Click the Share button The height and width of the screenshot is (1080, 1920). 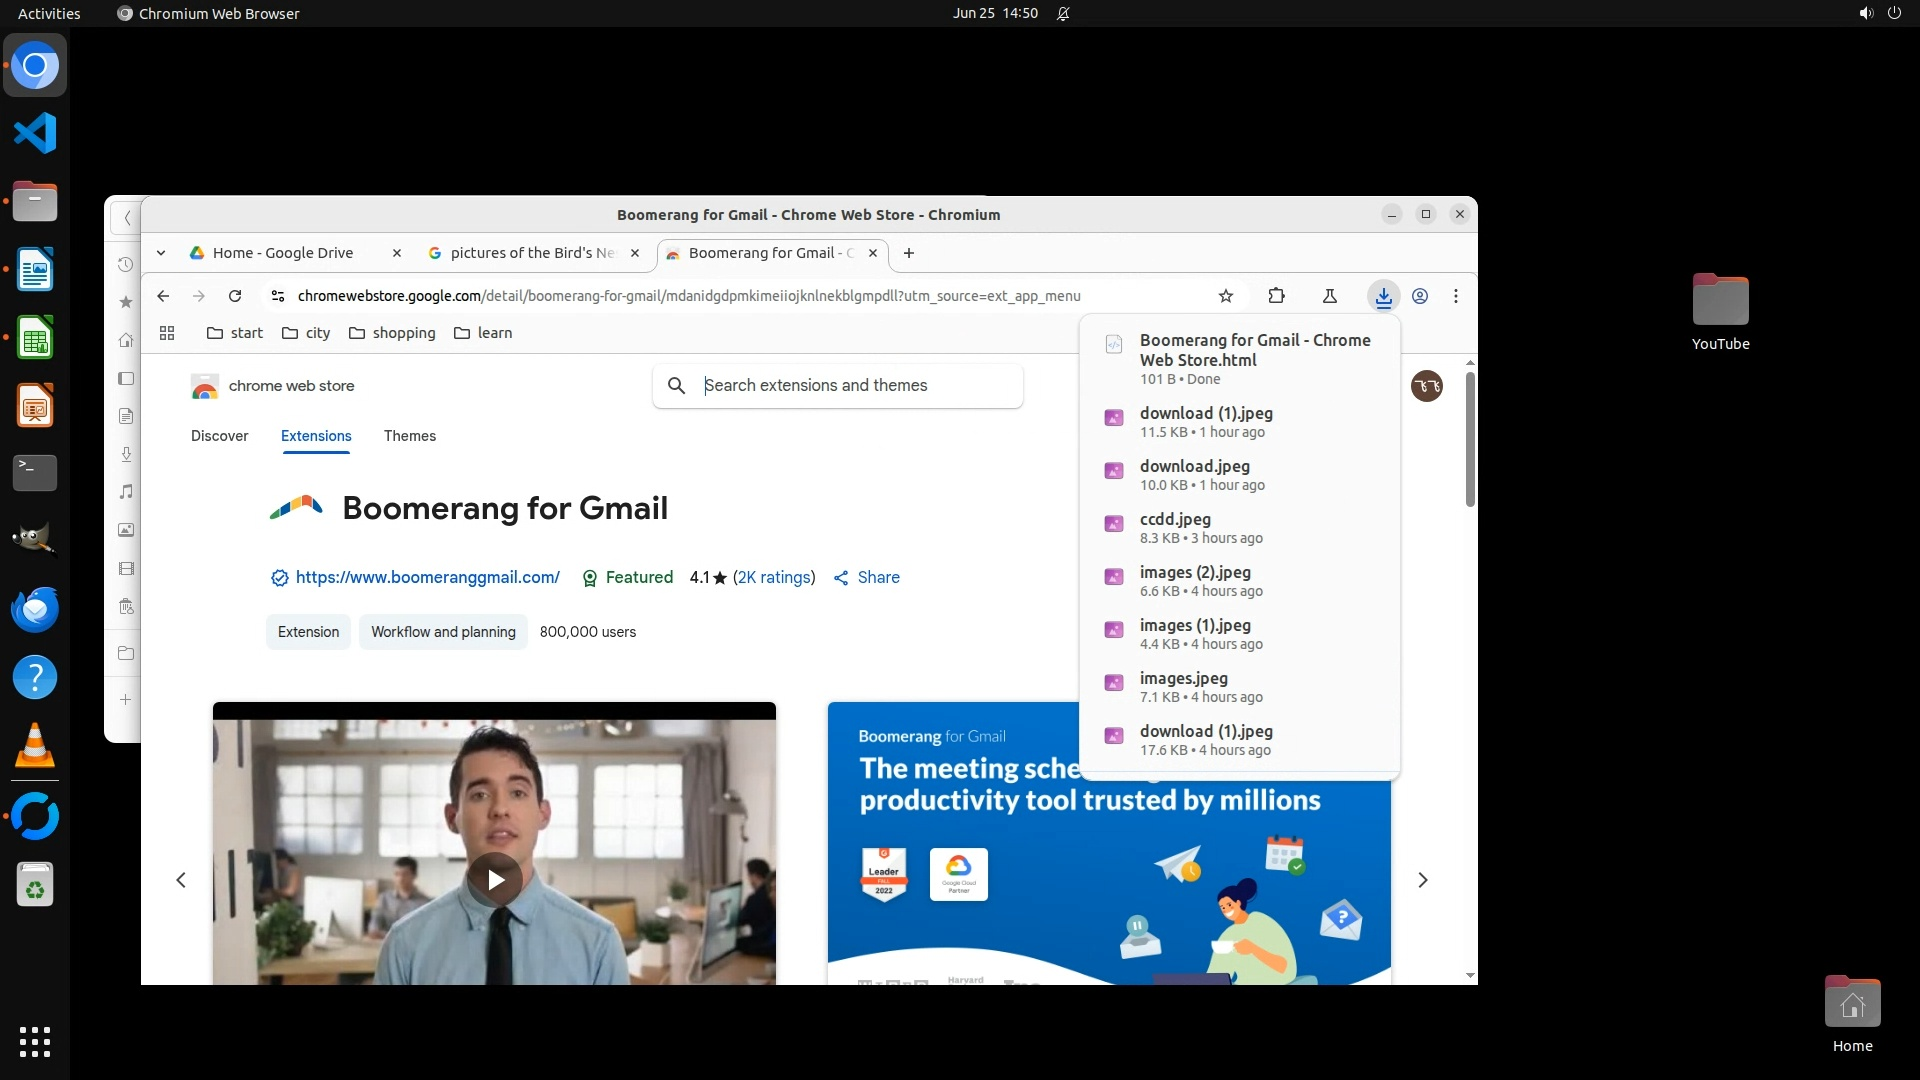pos(867,577)
